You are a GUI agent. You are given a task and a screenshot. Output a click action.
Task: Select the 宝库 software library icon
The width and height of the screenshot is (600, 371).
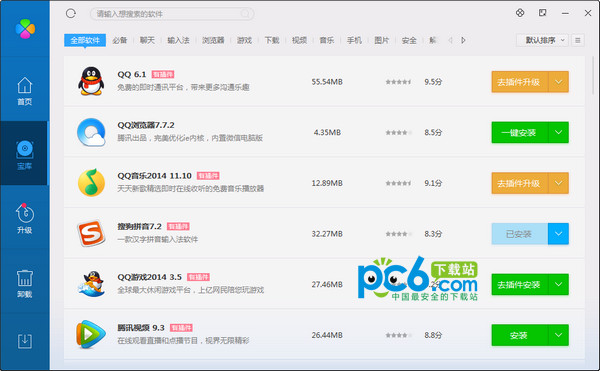point(24,155)
